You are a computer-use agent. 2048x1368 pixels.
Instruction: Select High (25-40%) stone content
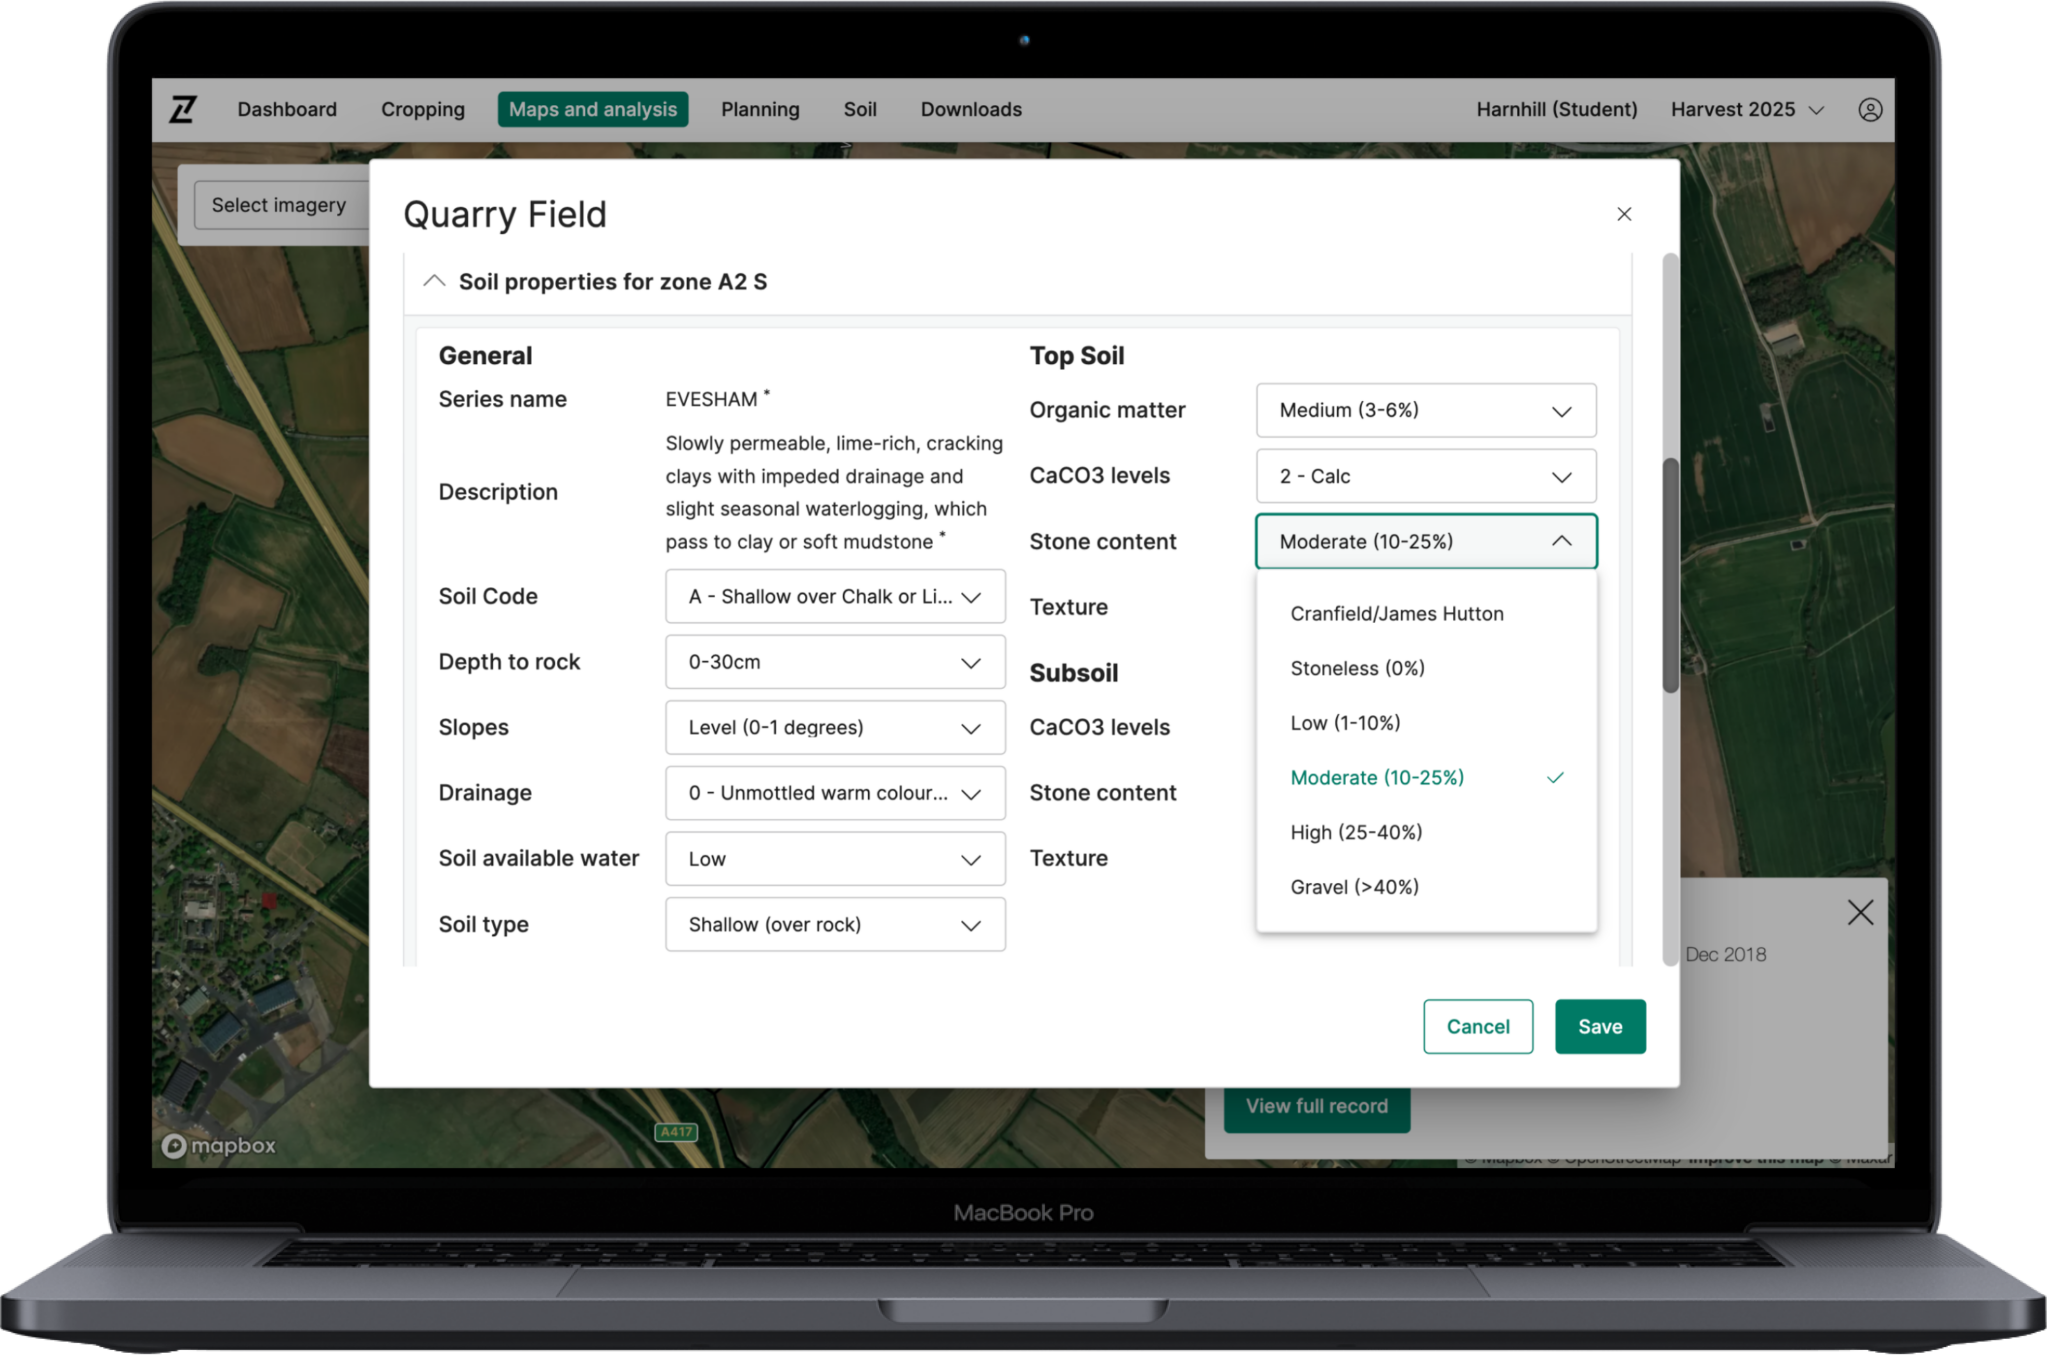(x=1355, y=832)
